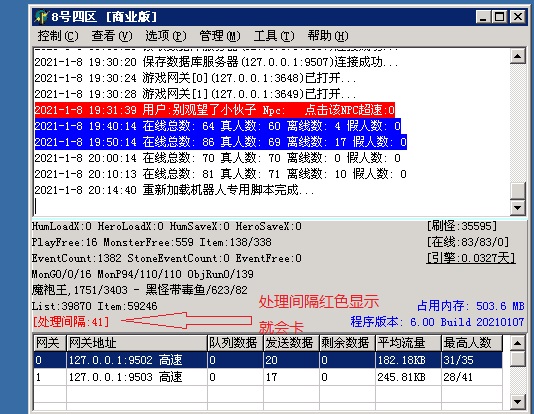The image size is (534, 414).
Task: Select gateway row 127.0.0.1:9503
Action: [x=268, y=377]
